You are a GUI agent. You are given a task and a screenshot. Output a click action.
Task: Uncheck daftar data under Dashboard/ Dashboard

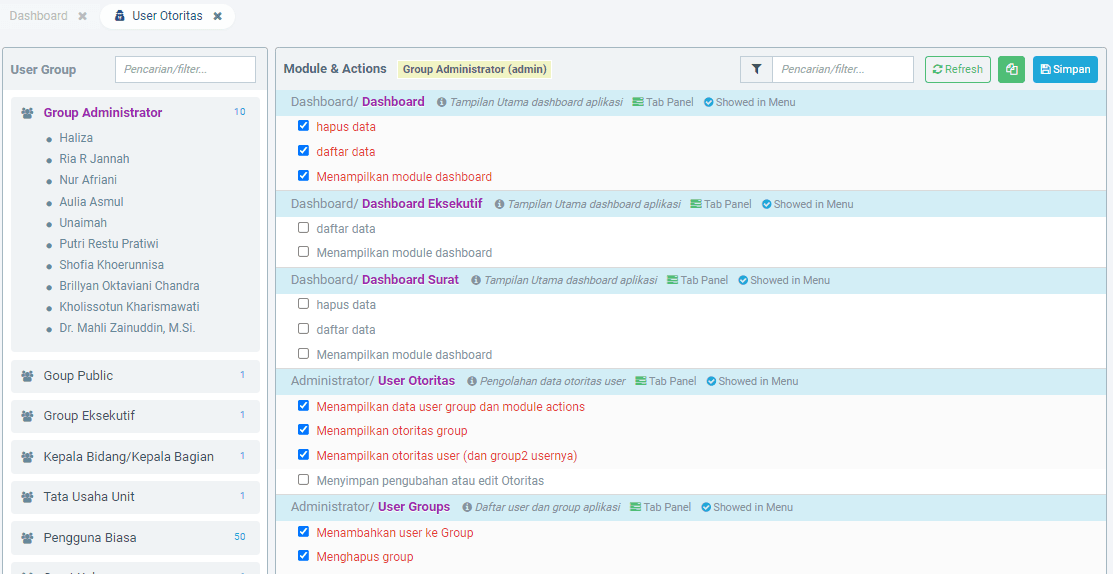pyautogui.click(x=304, y=150)
